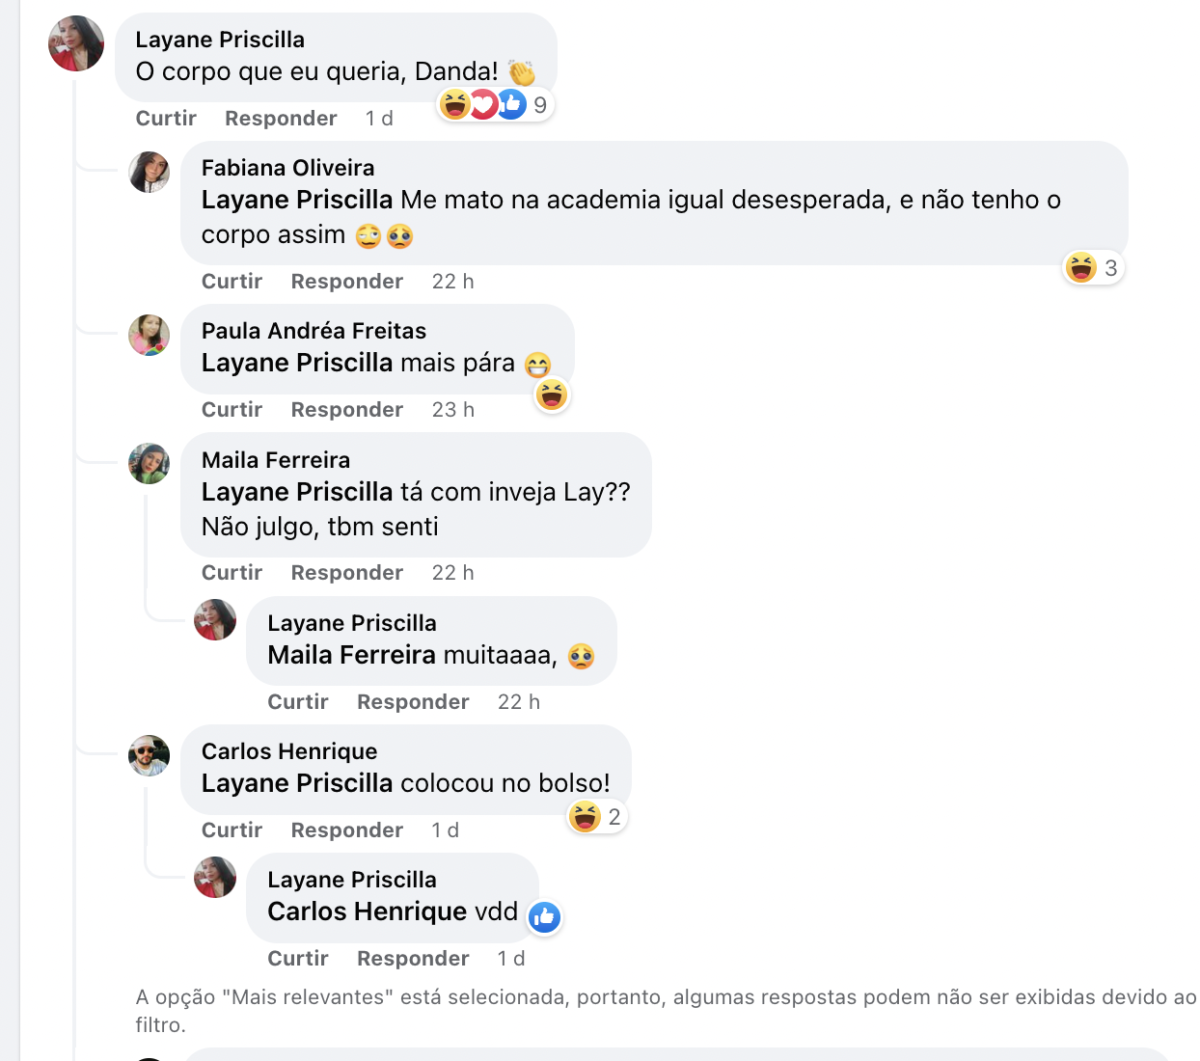Click Paula Andréa Freitas's avatar
The image size is (1200, 1061).
[149, 335]
